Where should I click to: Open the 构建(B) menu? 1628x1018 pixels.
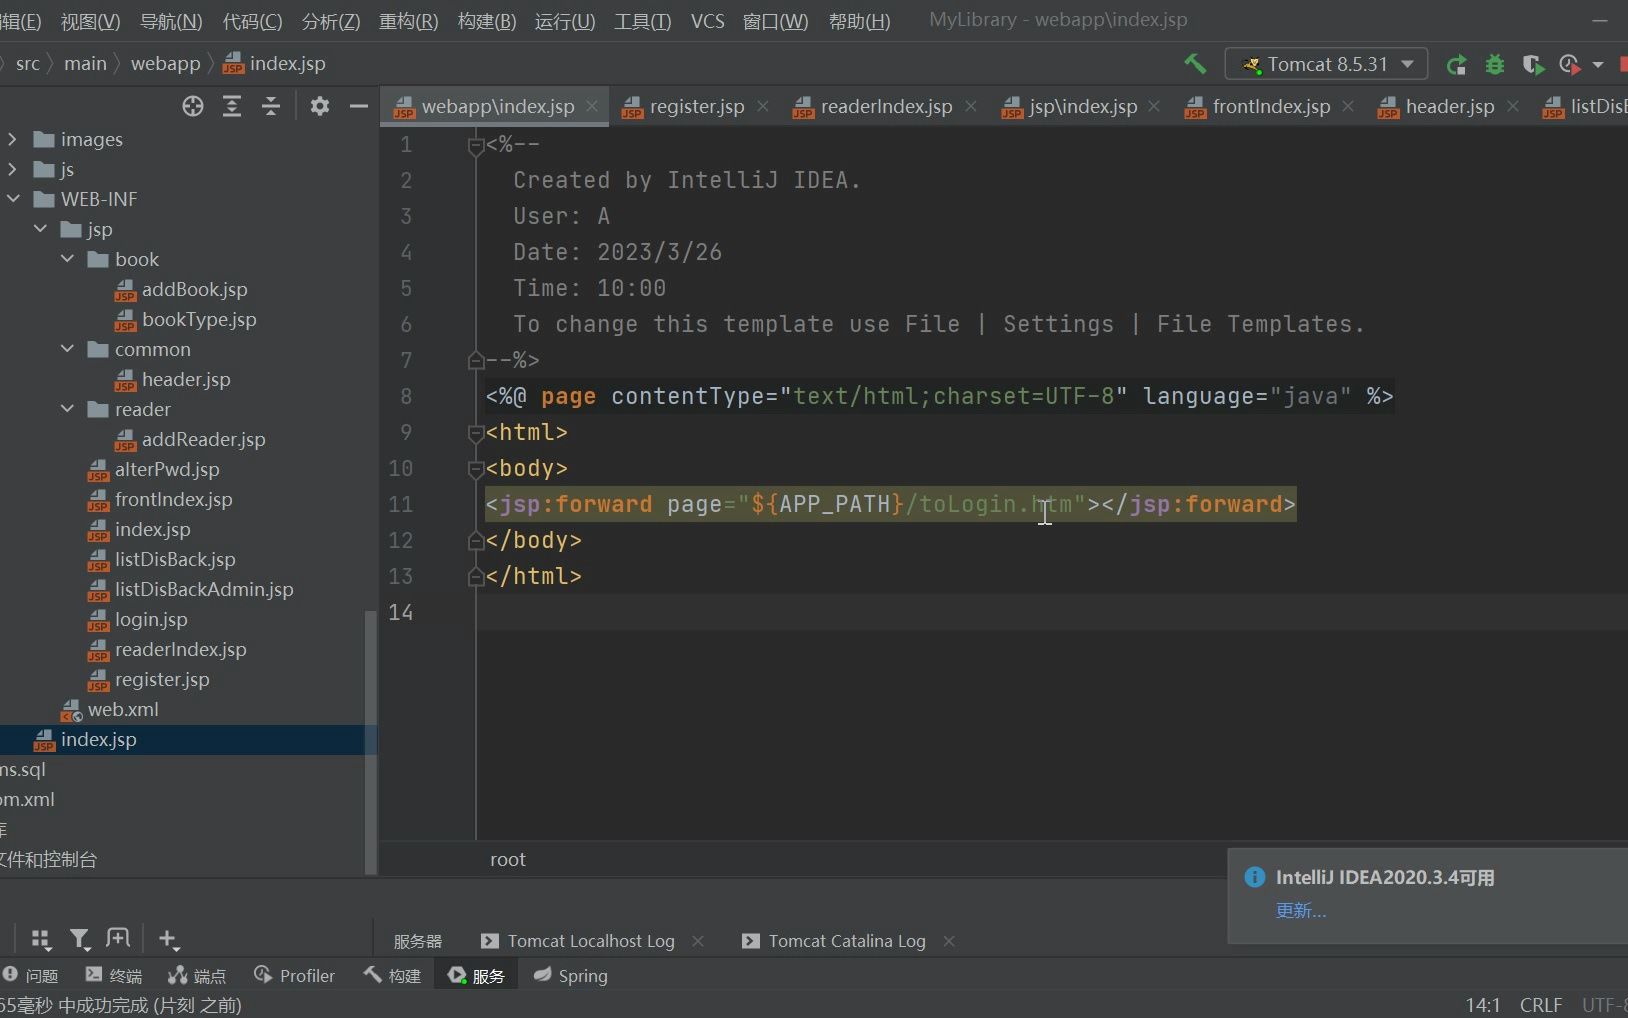coord(487,21)
